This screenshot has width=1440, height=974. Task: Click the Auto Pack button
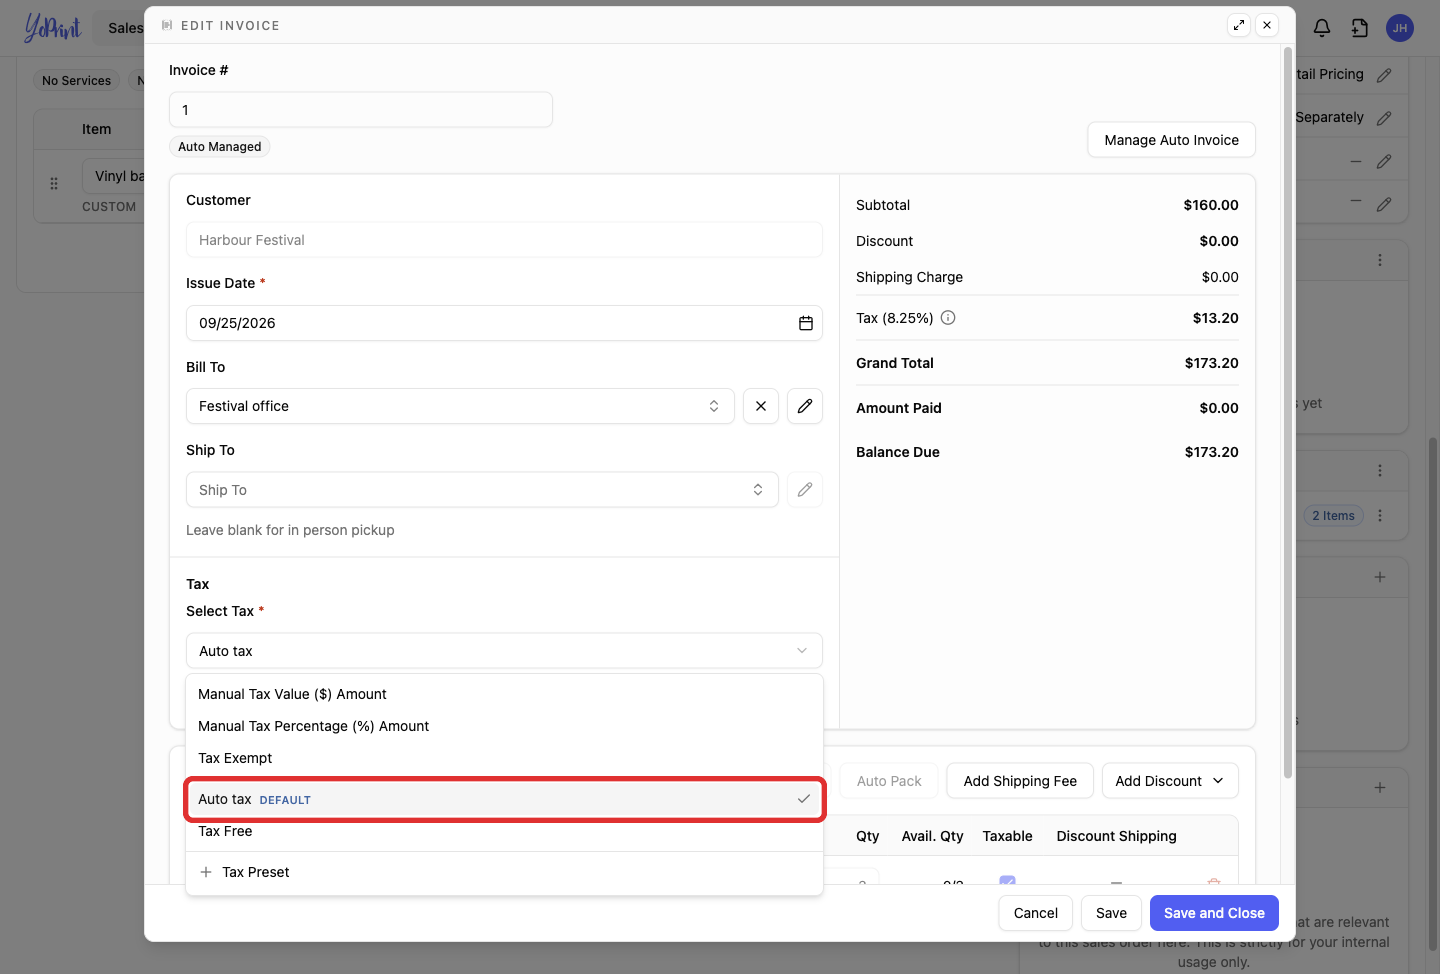[x=889, y=781]
